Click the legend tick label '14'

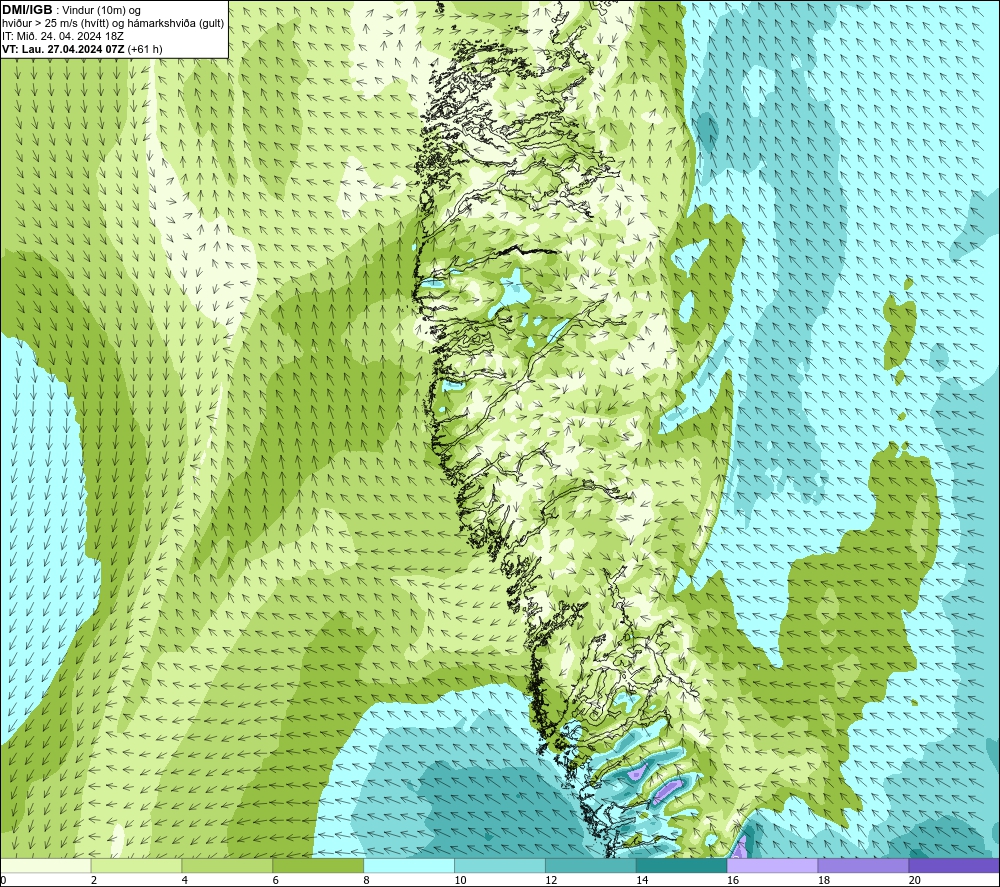click(x=642, y=881)
